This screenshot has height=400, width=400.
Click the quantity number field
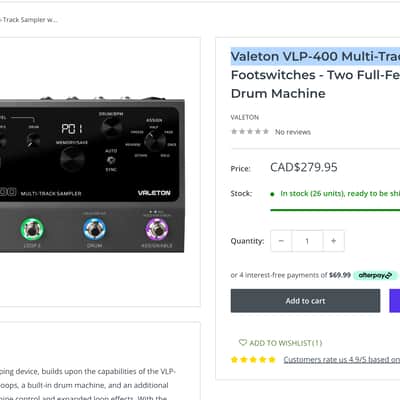tap(307, 241)
